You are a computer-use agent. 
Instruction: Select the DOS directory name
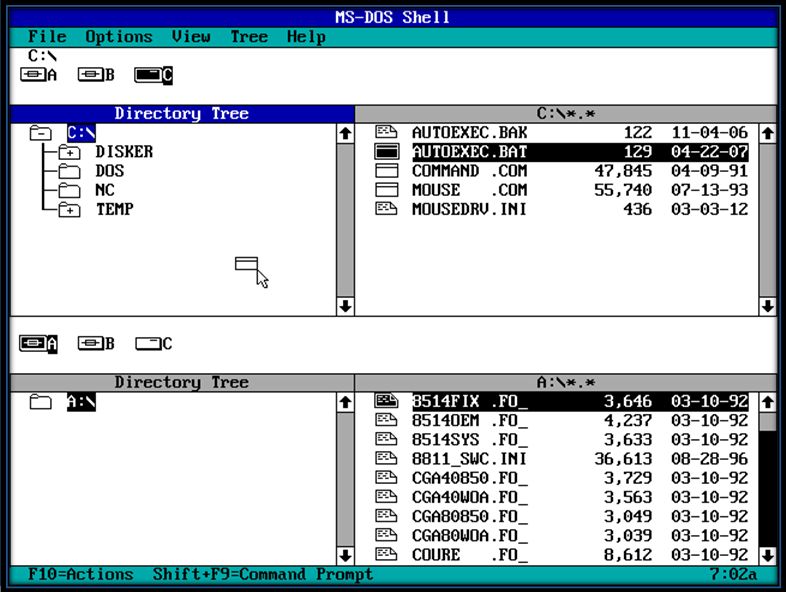coord(110,171)
